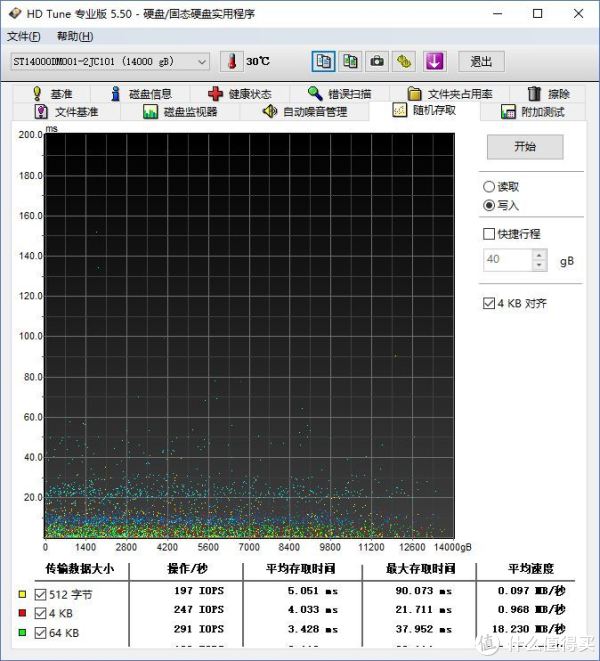This screenshot has width=600, height=661.
Task: Open the 文件(F) menu
Action: [24, 37]
